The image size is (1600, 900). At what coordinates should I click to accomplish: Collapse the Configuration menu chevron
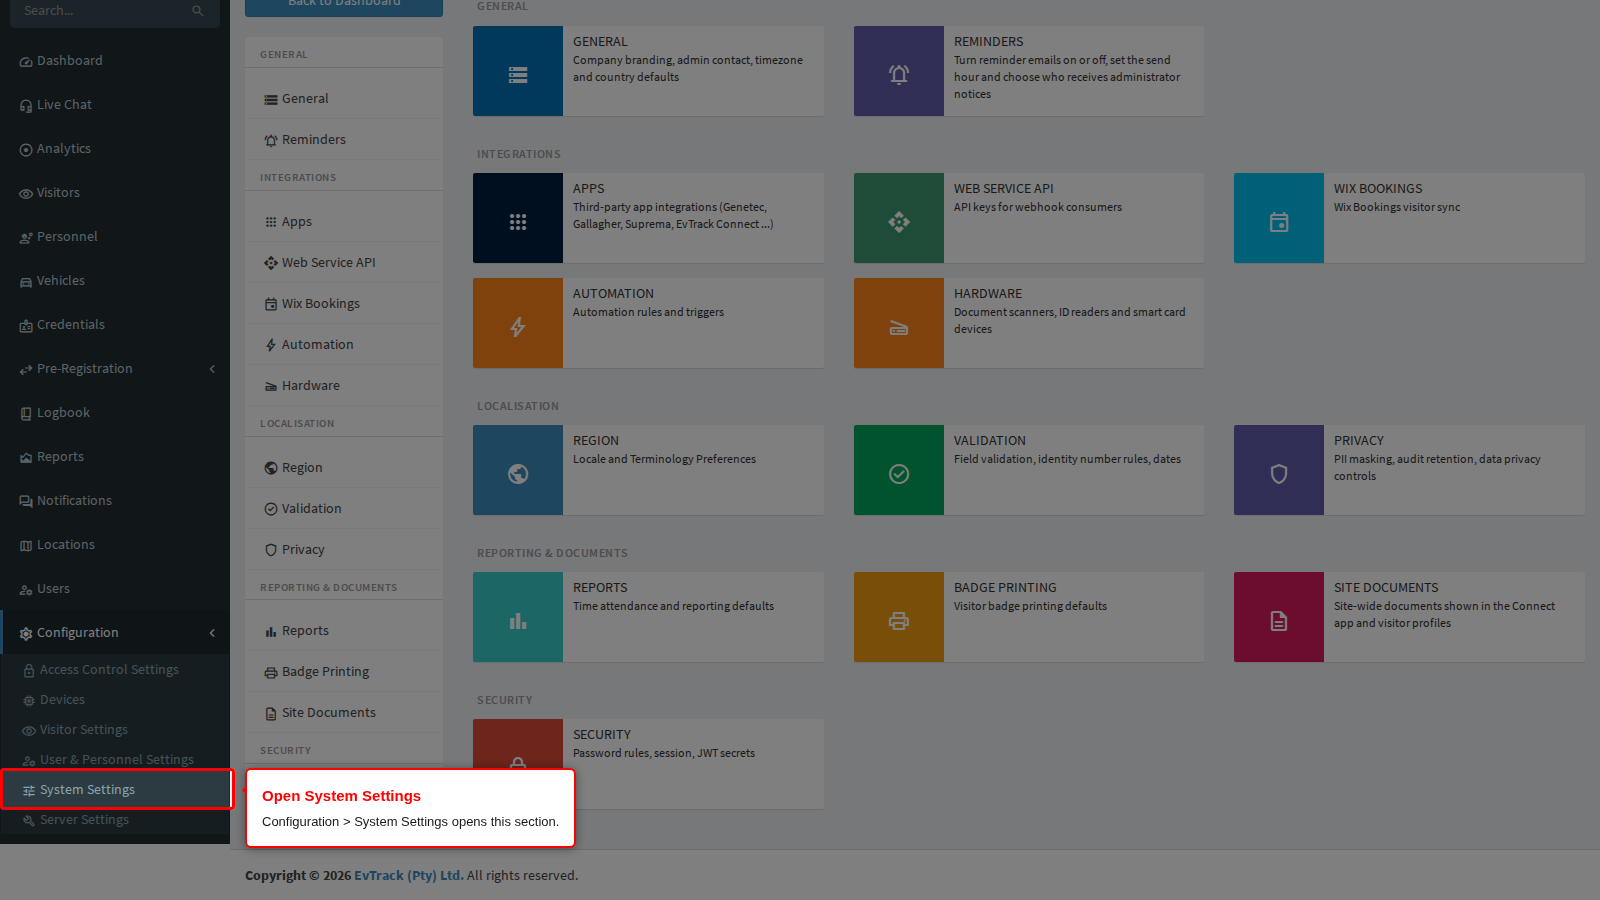pyautogui.click(x=212, y=633)
